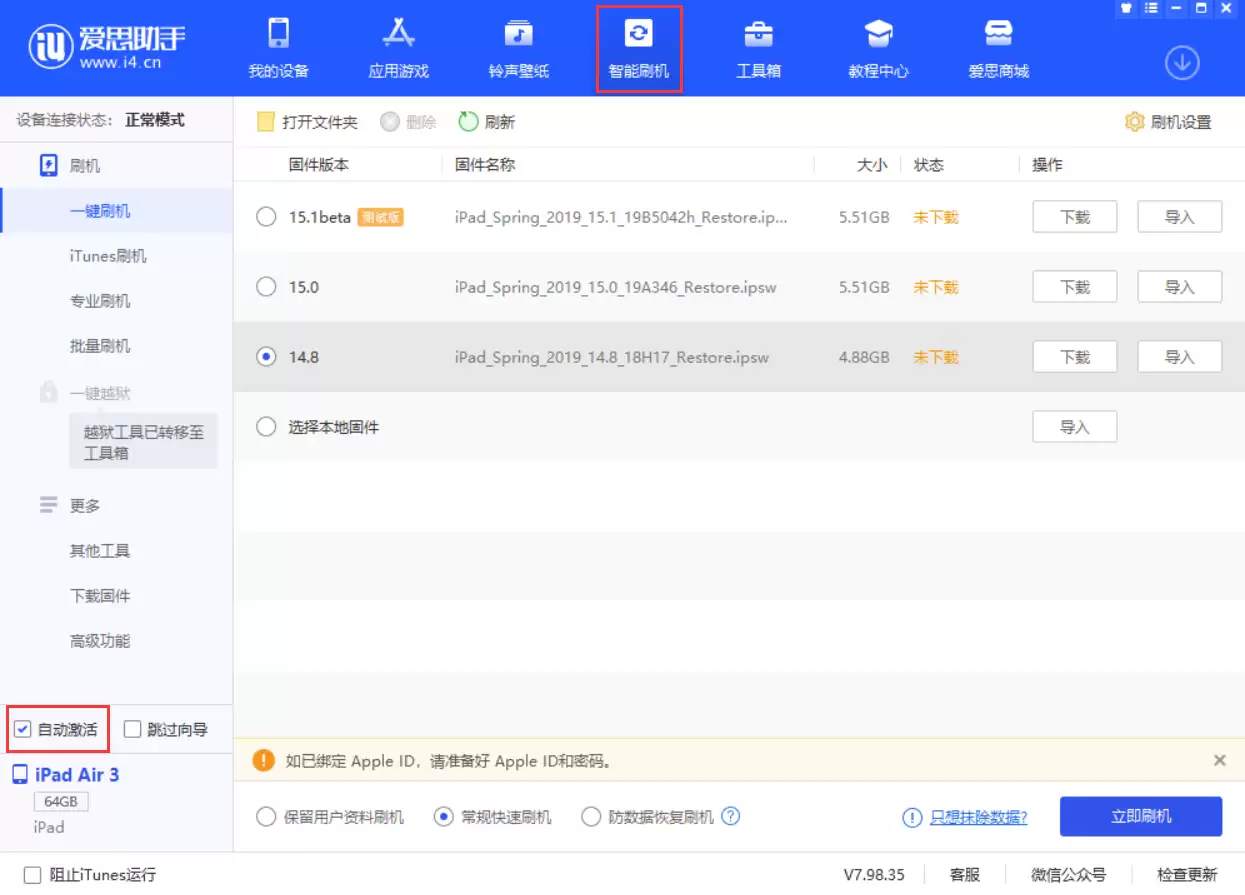This screenshot has height=895, width=1245.
Task: Download the 15.0 firmware
Action: (1074, 287)
